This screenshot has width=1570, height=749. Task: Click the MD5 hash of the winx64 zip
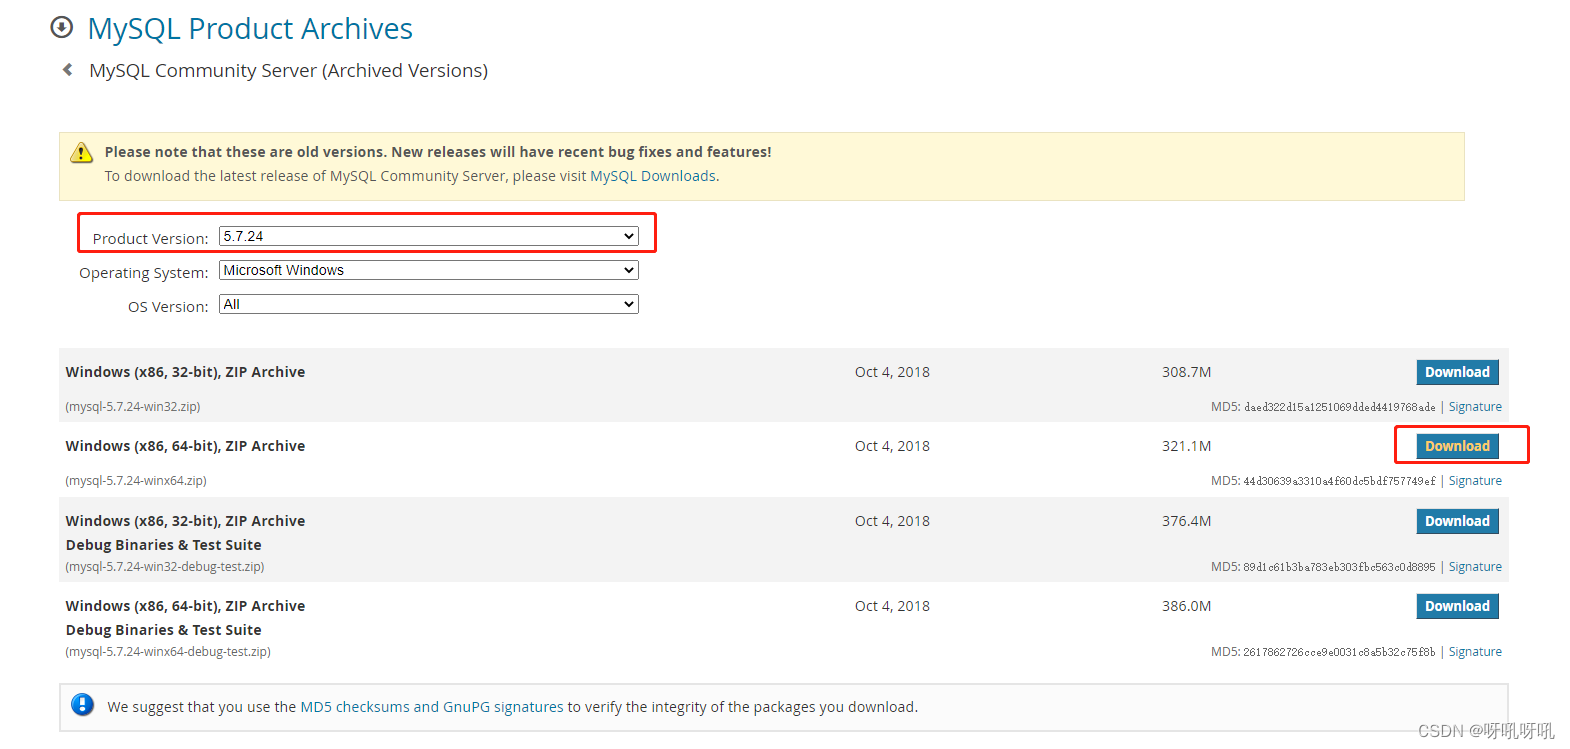(x=1339, y=481)
